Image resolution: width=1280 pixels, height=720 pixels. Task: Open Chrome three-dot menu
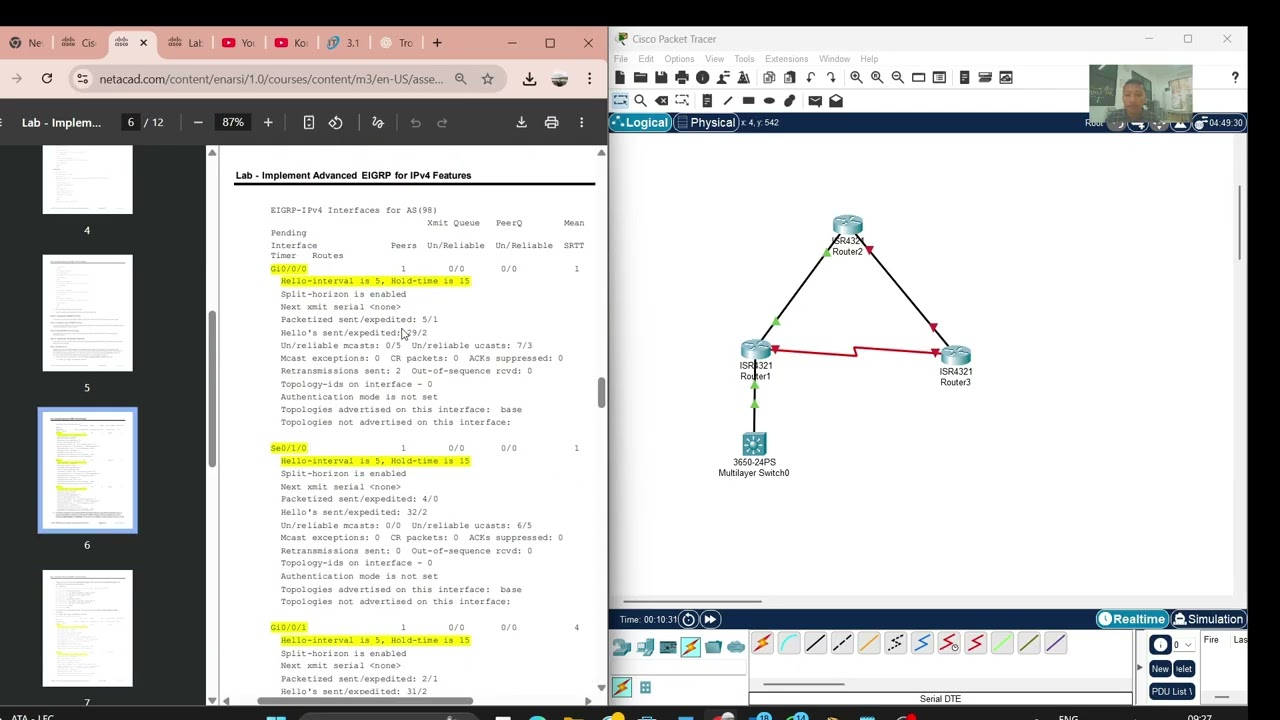[x=589, y=79]
